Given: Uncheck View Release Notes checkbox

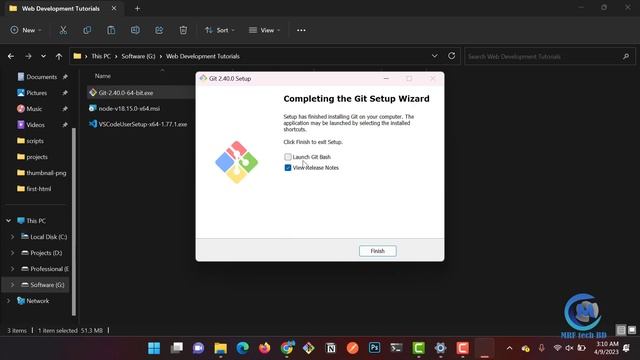Looking at the screenshot, I should (288, 168).
